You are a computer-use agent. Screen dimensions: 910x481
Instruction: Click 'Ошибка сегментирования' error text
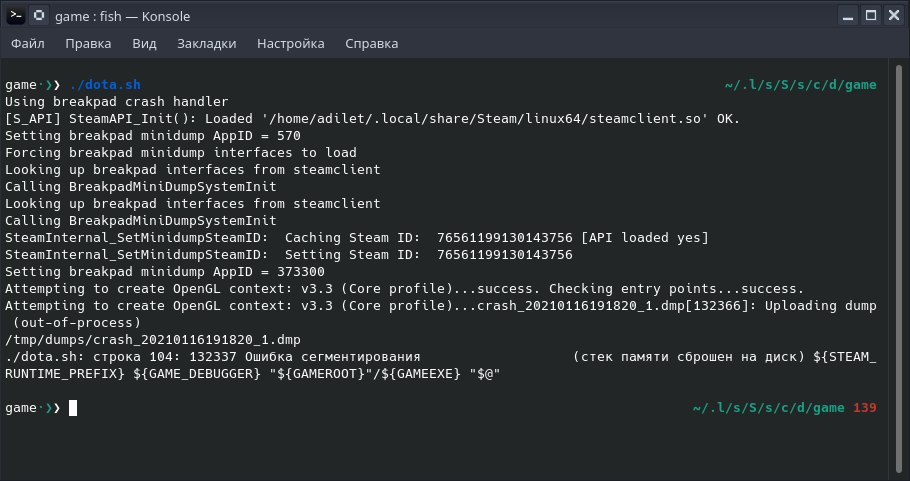[333, 357]
